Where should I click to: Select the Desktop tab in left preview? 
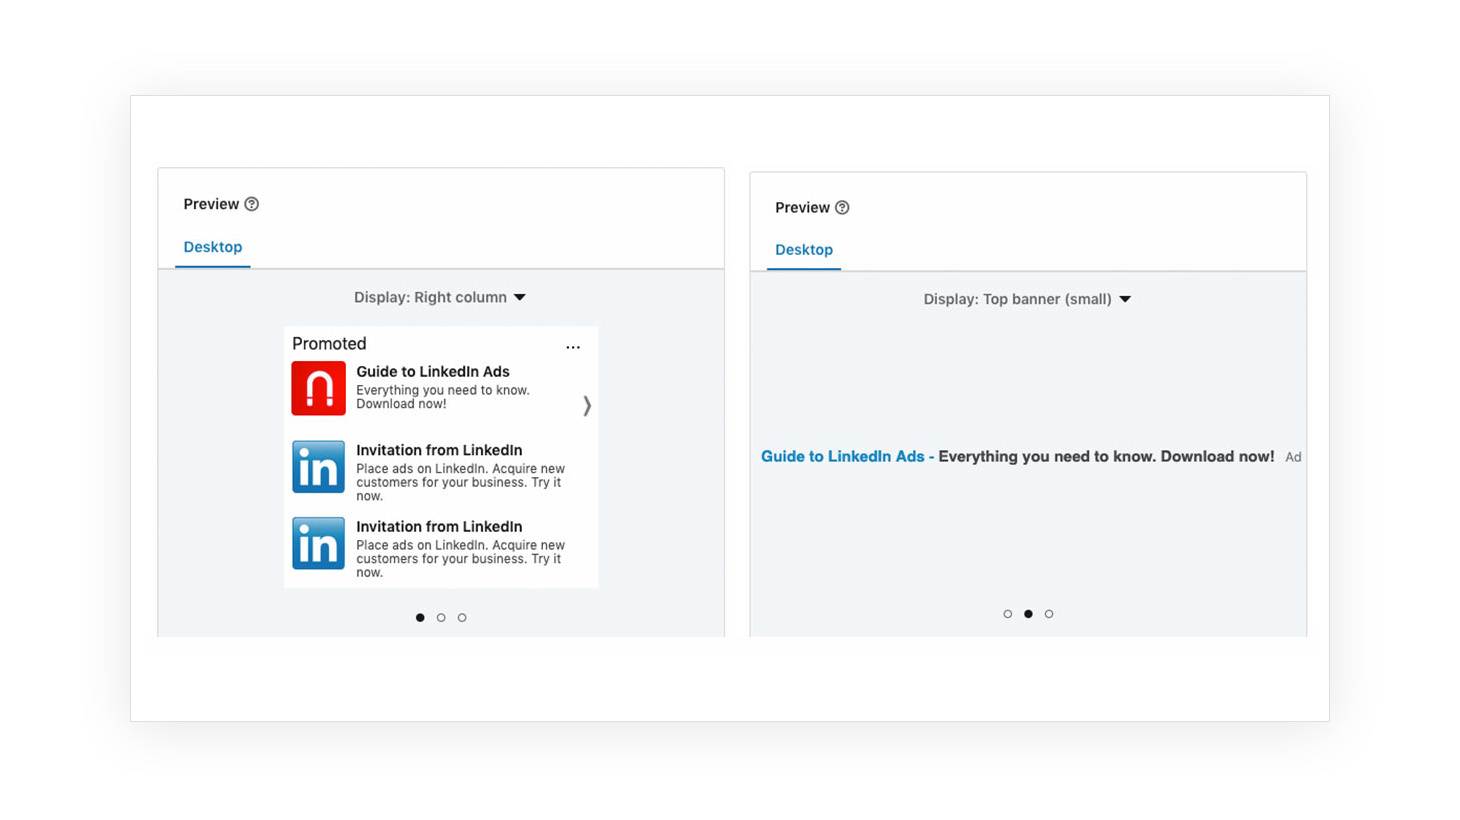pos(213,247)
